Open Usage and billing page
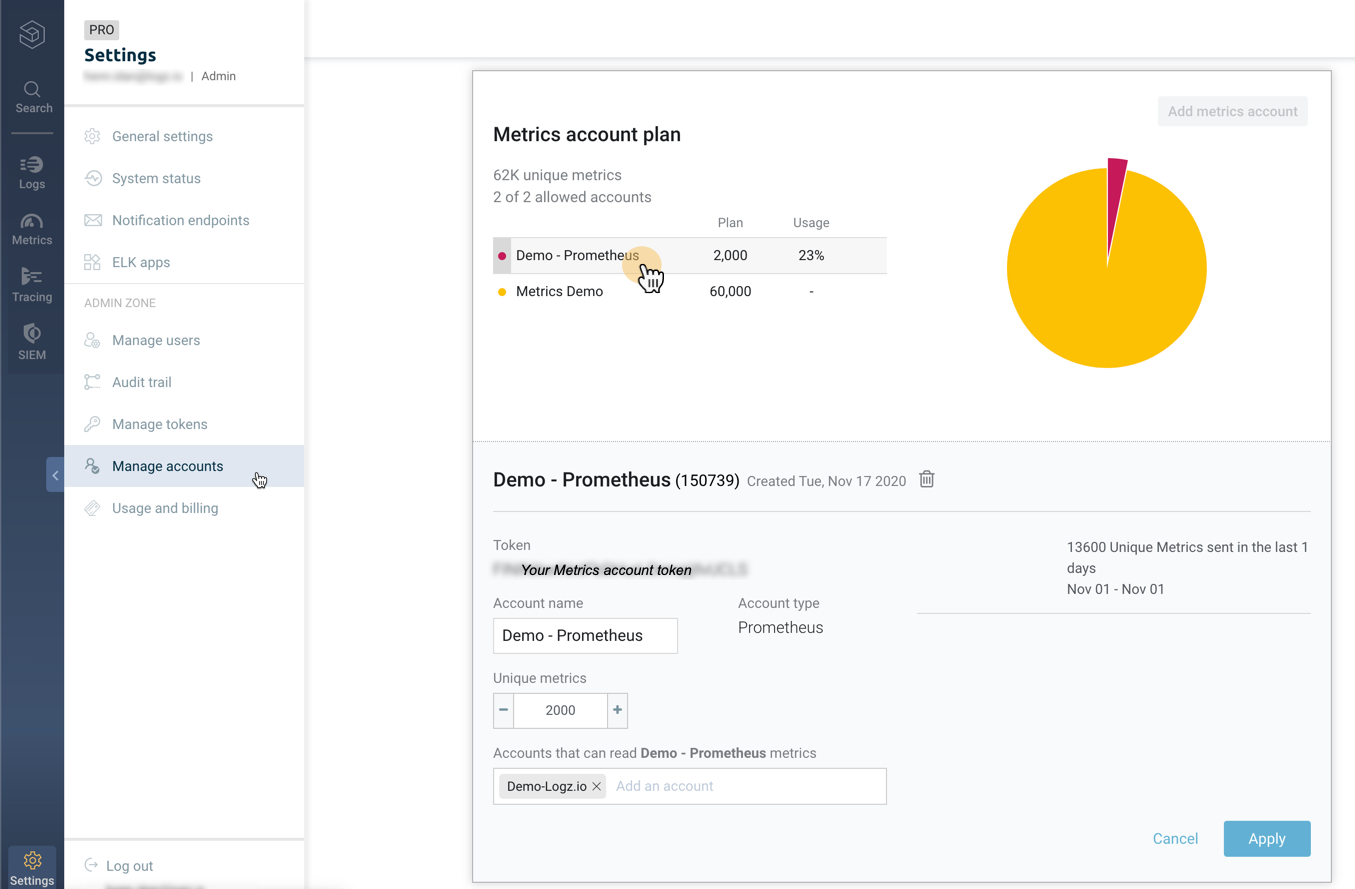The image size is (1355, 889). 165,509
